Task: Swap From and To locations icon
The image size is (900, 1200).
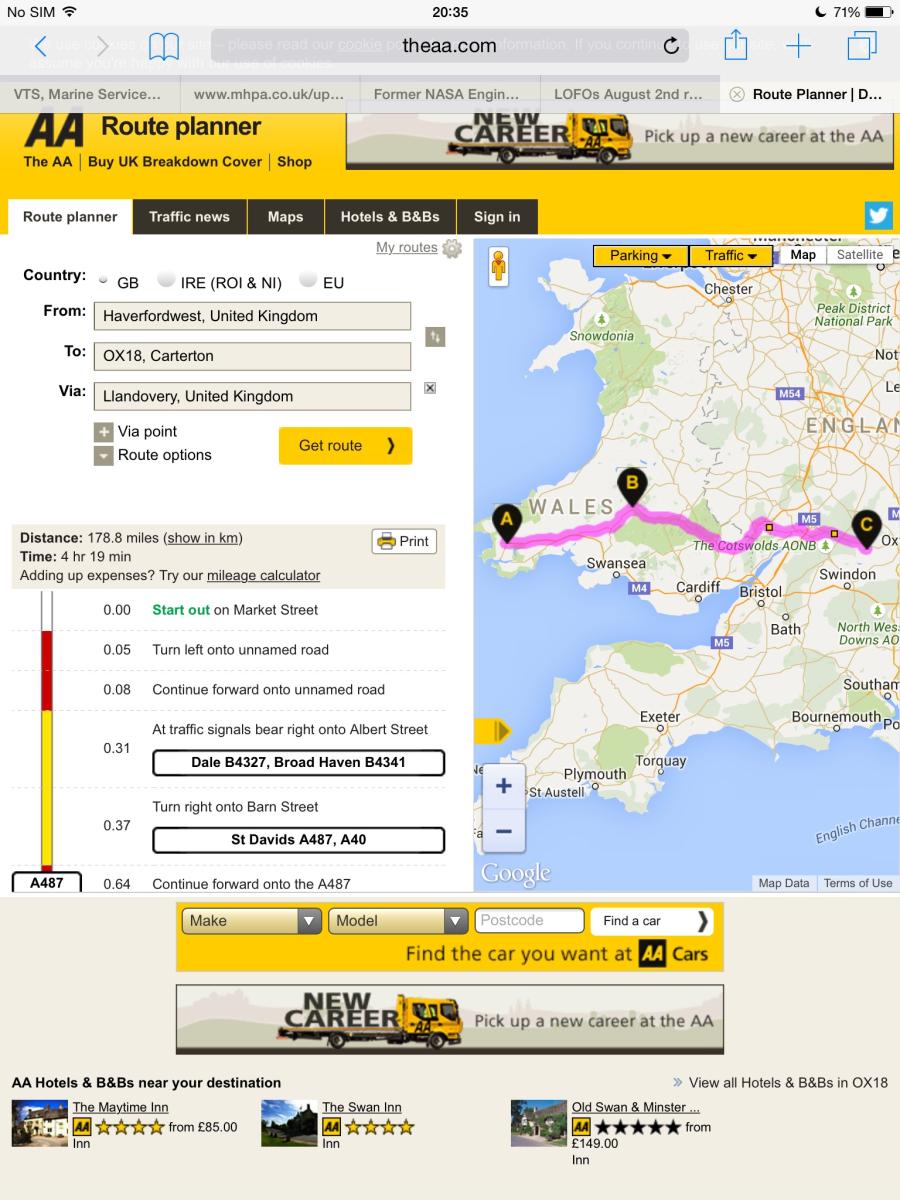Action: click(x=434, y=337)
